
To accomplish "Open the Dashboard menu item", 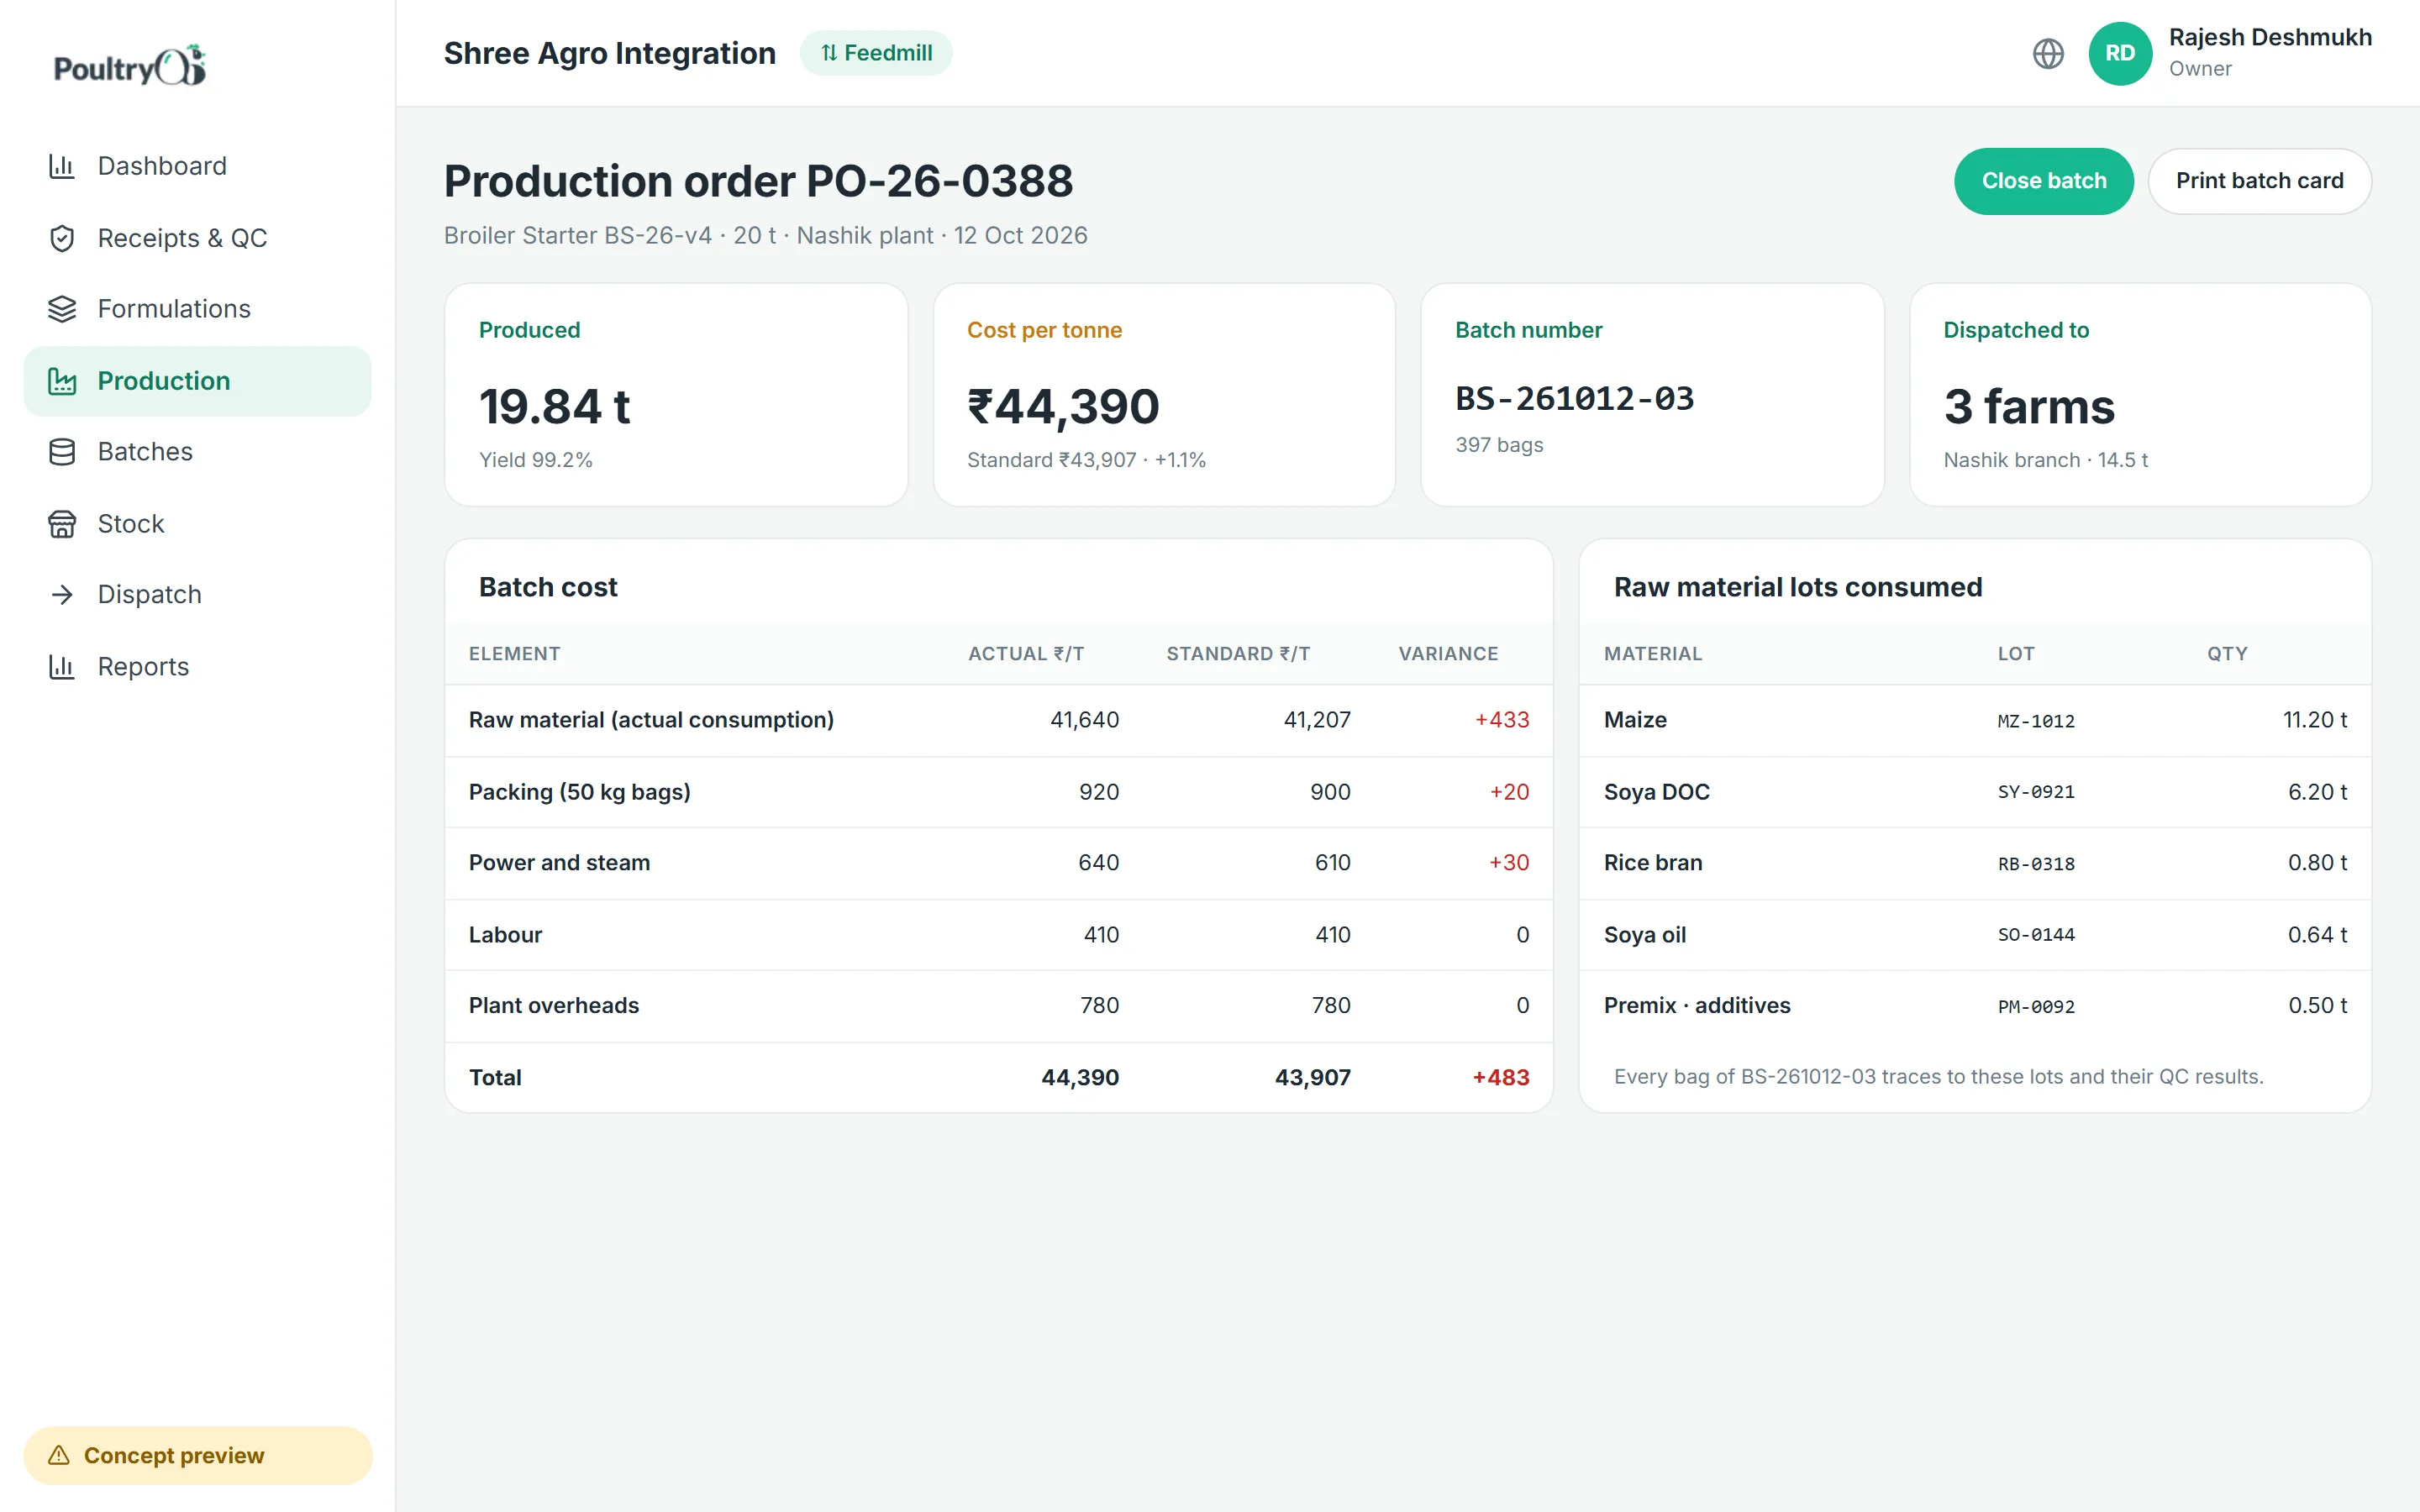I will (197, 166).
